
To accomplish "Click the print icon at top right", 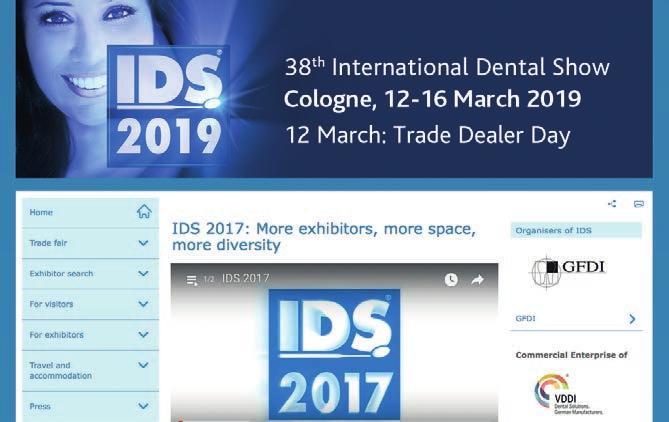I will [x=639, y=204].
